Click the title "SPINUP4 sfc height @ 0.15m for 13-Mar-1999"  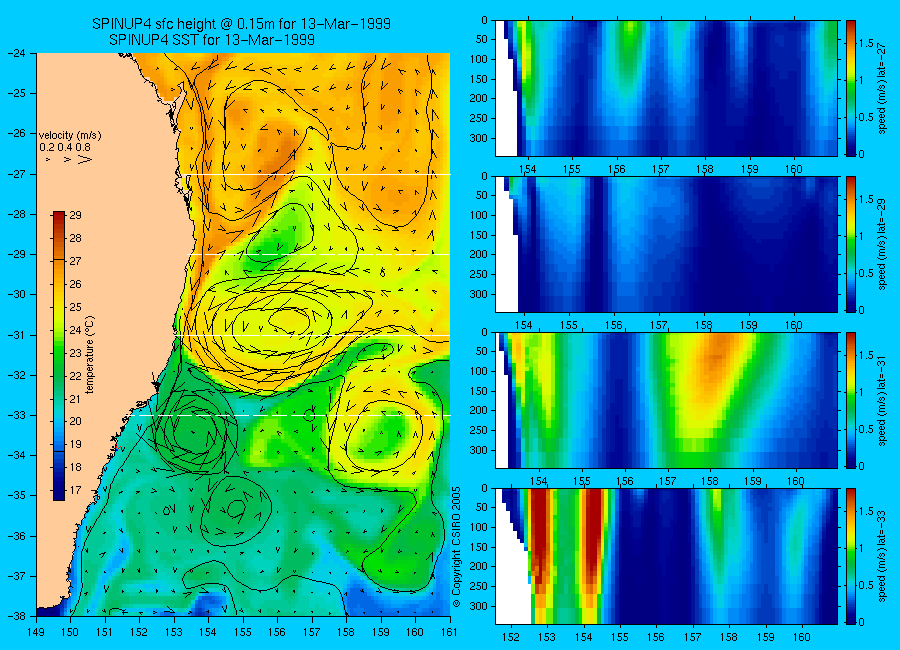(x=241, y=24)
